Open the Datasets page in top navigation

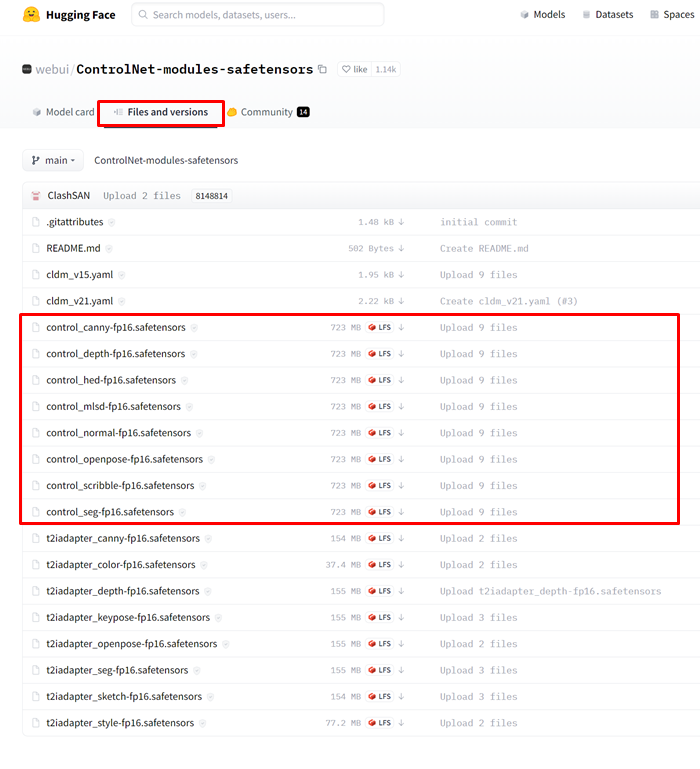click(608, 15)
